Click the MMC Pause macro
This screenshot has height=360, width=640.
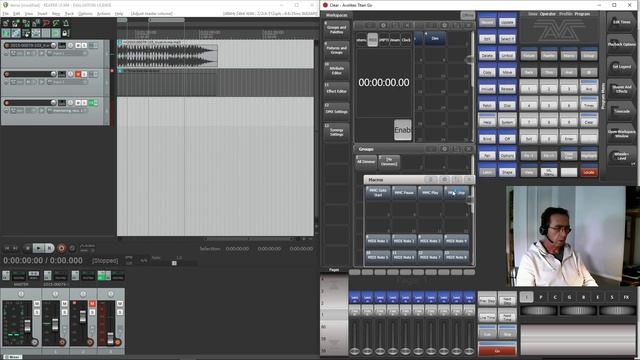(404, 192)
